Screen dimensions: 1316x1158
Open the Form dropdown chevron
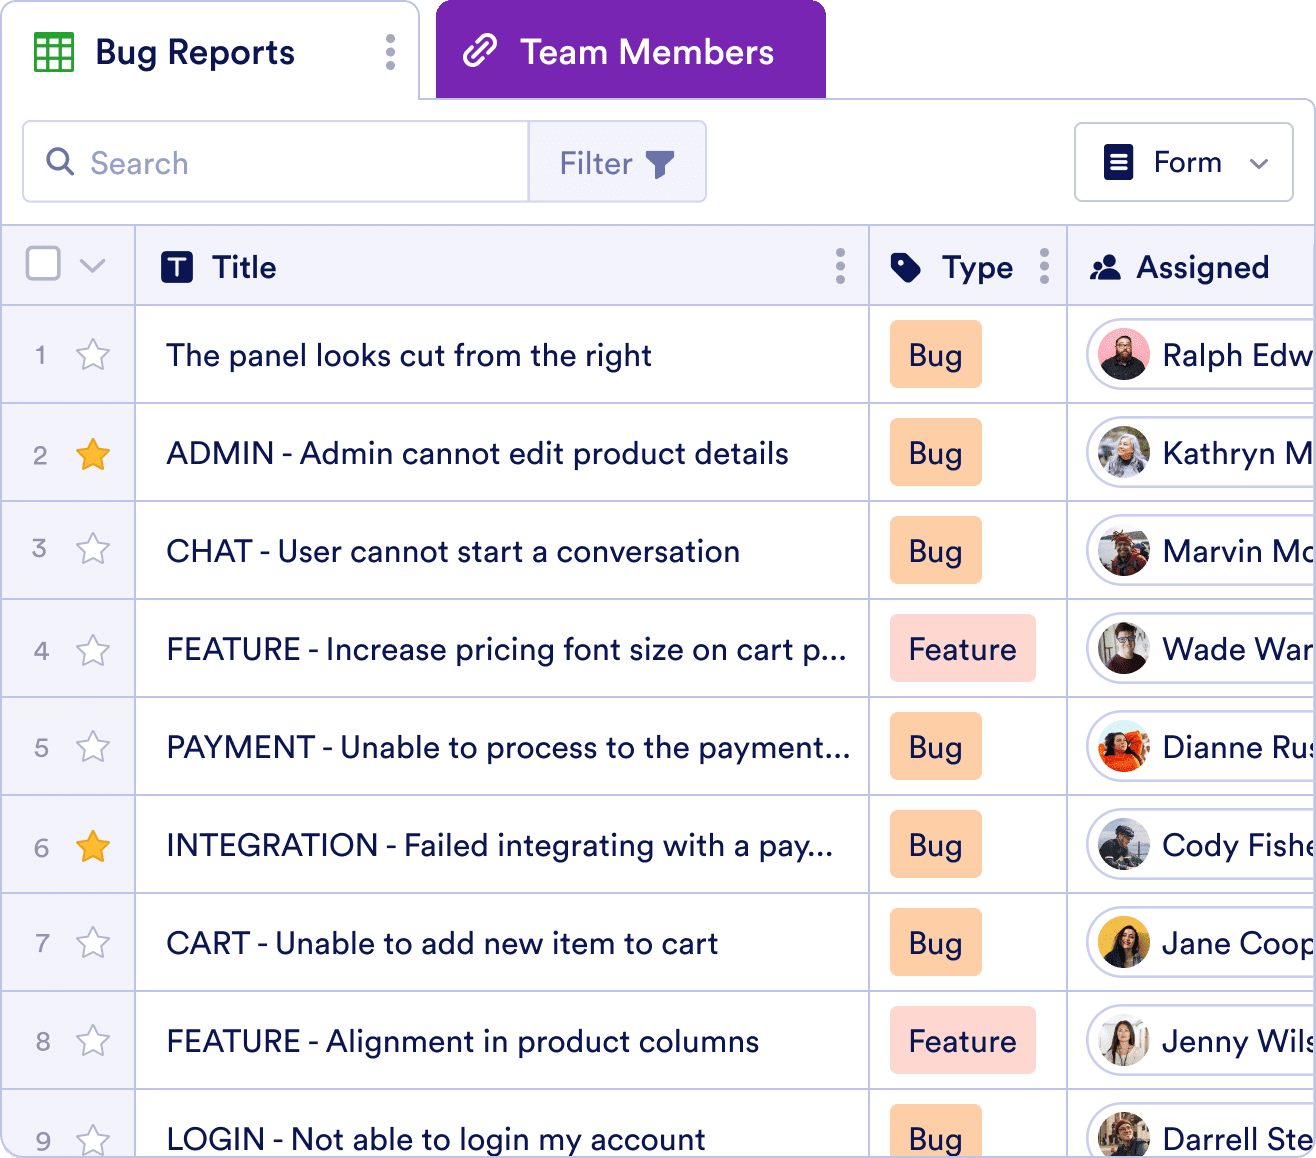(x=1259, y=162)
